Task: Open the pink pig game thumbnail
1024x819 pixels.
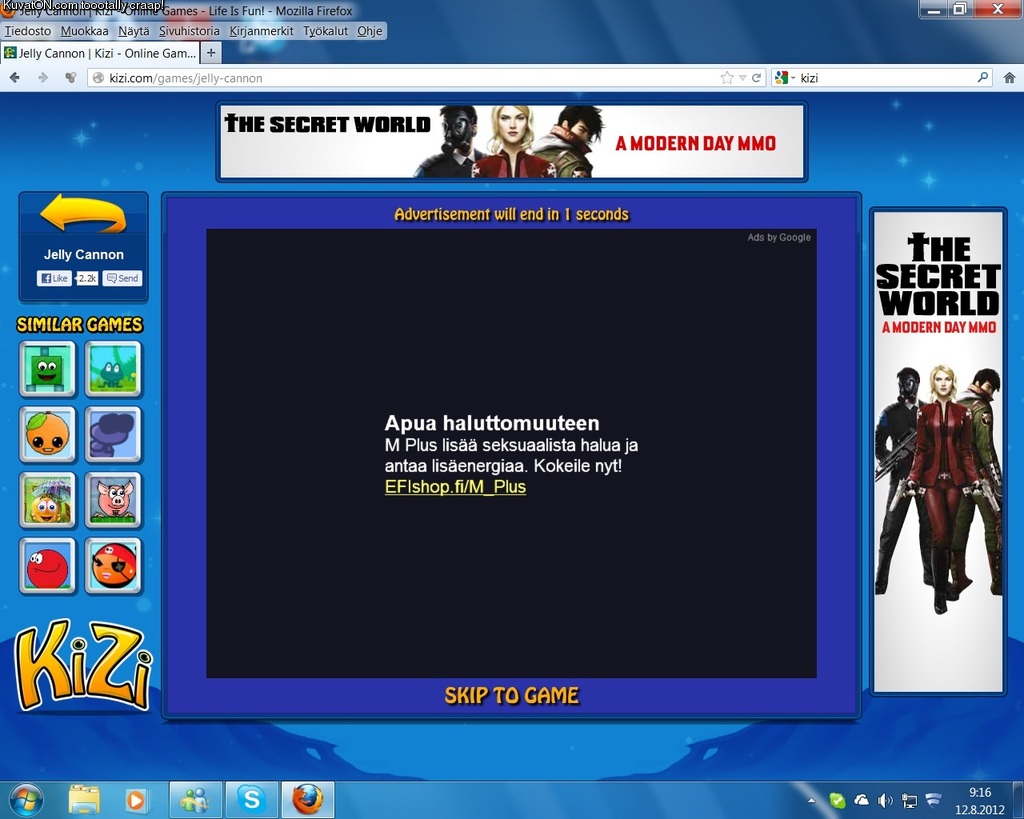Action: click(113, 500)
